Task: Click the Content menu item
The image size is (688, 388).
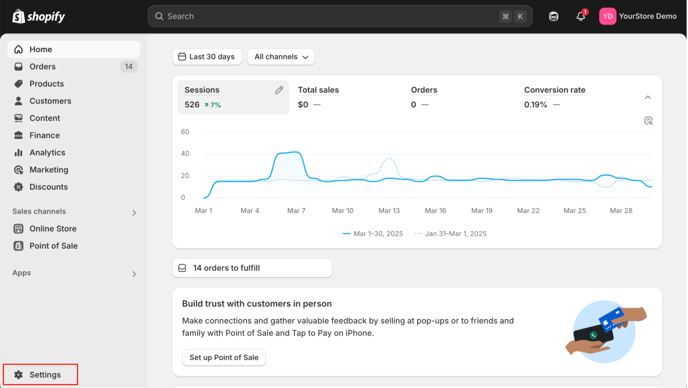Action: pos(74,118)
